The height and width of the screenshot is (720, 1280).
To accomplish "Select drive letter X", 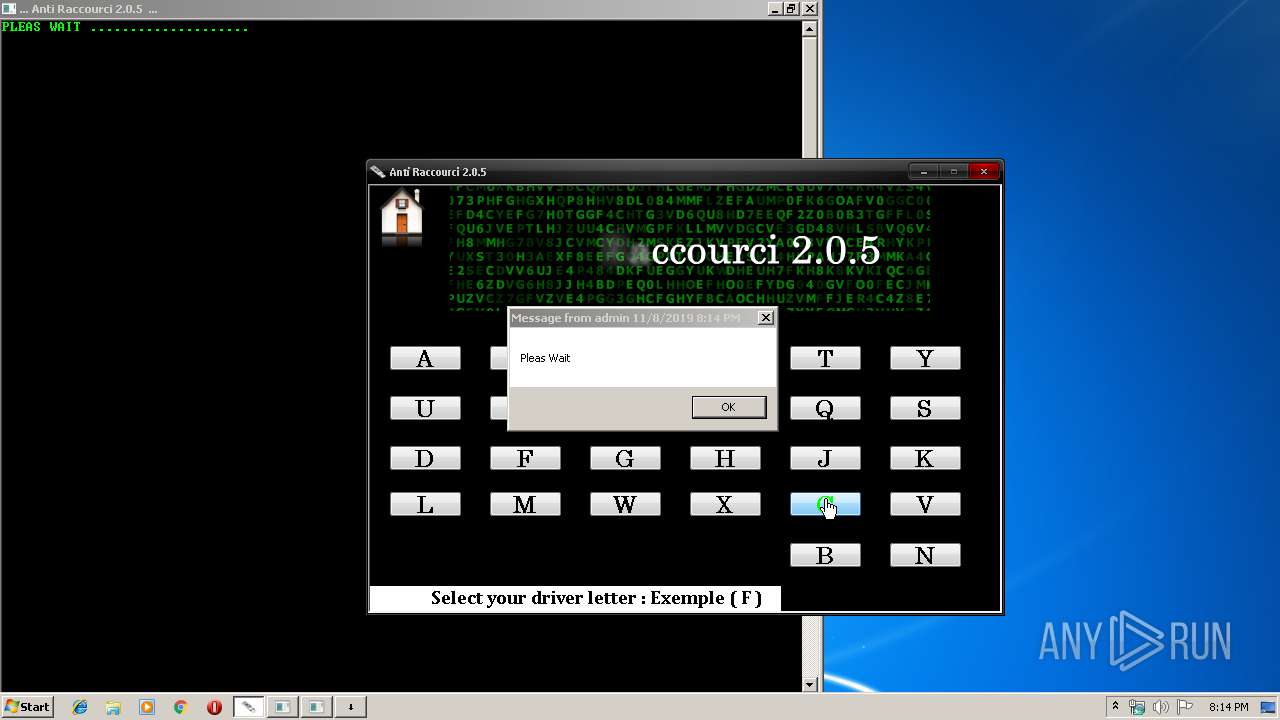I will pos(725,505).
